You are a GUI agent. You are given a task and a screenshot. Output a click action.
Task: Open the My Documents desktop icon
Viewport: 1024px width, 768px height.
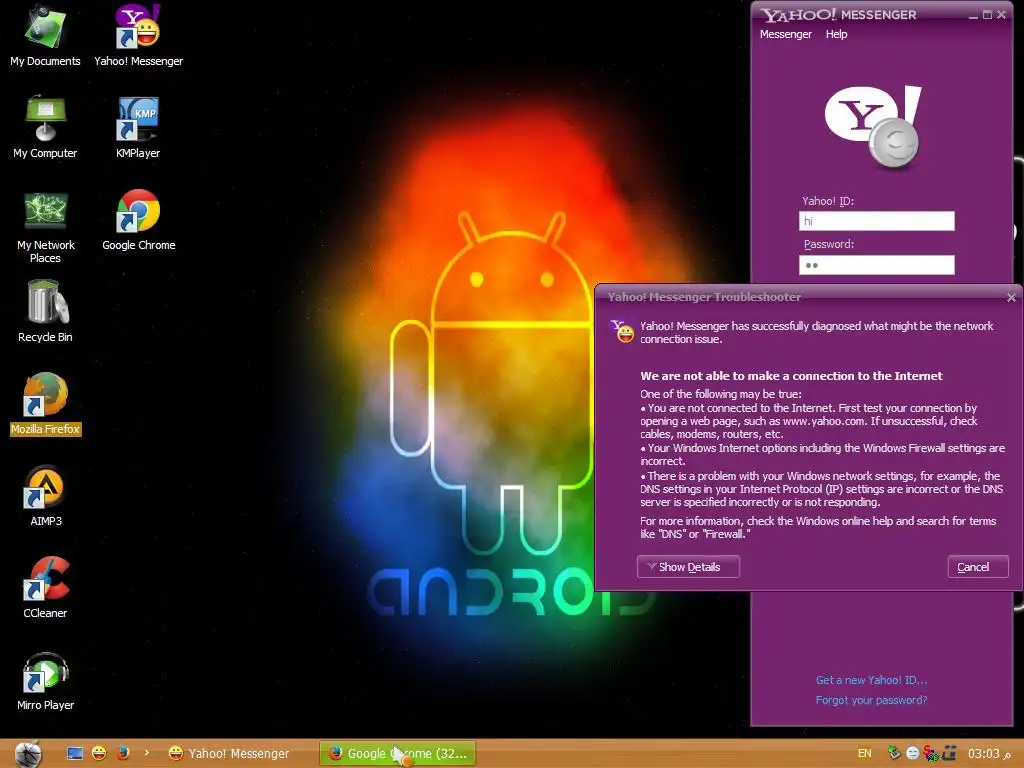(x=45, y=36)
